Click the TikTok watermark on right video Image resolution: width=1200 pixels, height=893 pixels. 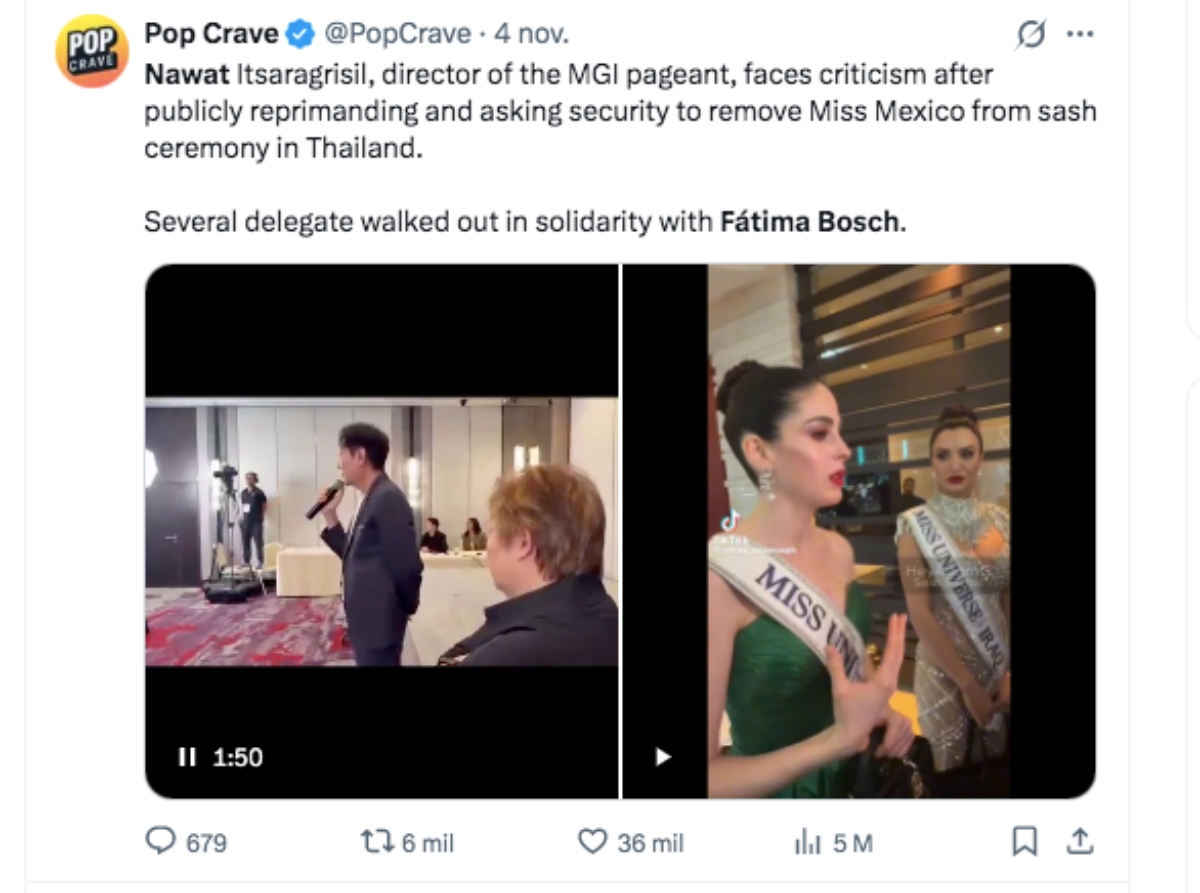coord(731,522)
